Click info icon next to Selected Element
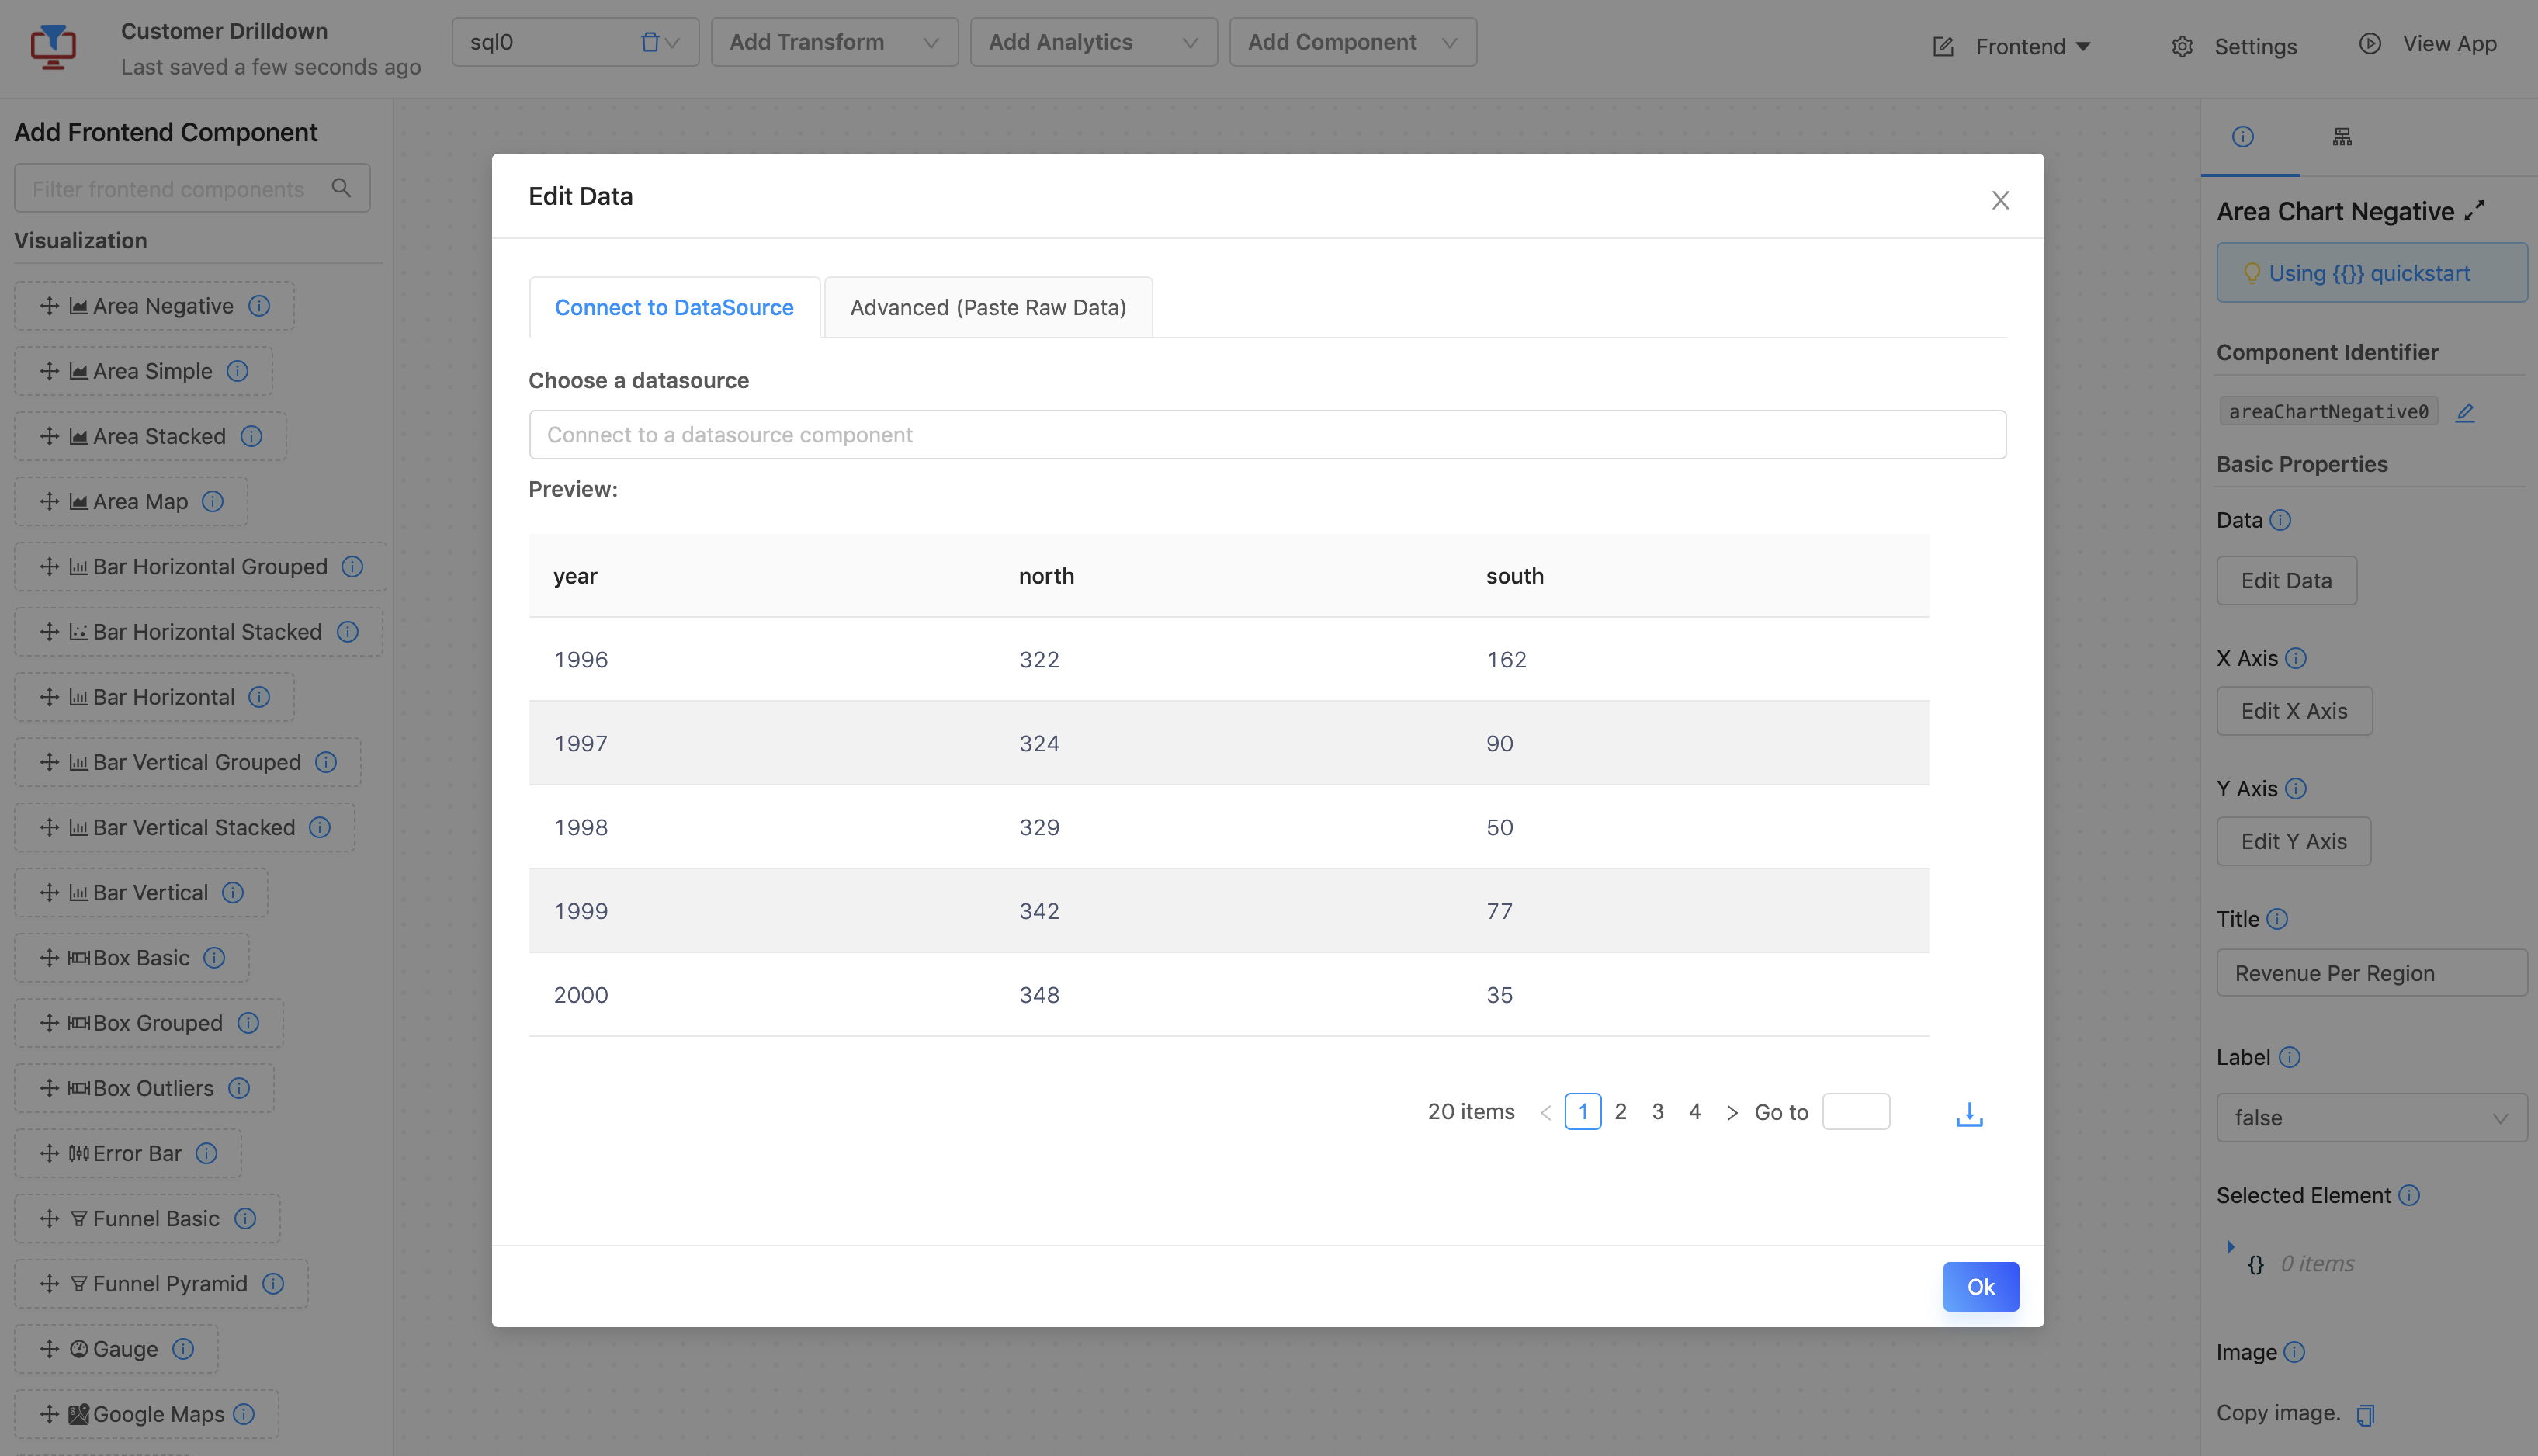Viewport: 2538px width, 1456px height. [2409, 1195]
